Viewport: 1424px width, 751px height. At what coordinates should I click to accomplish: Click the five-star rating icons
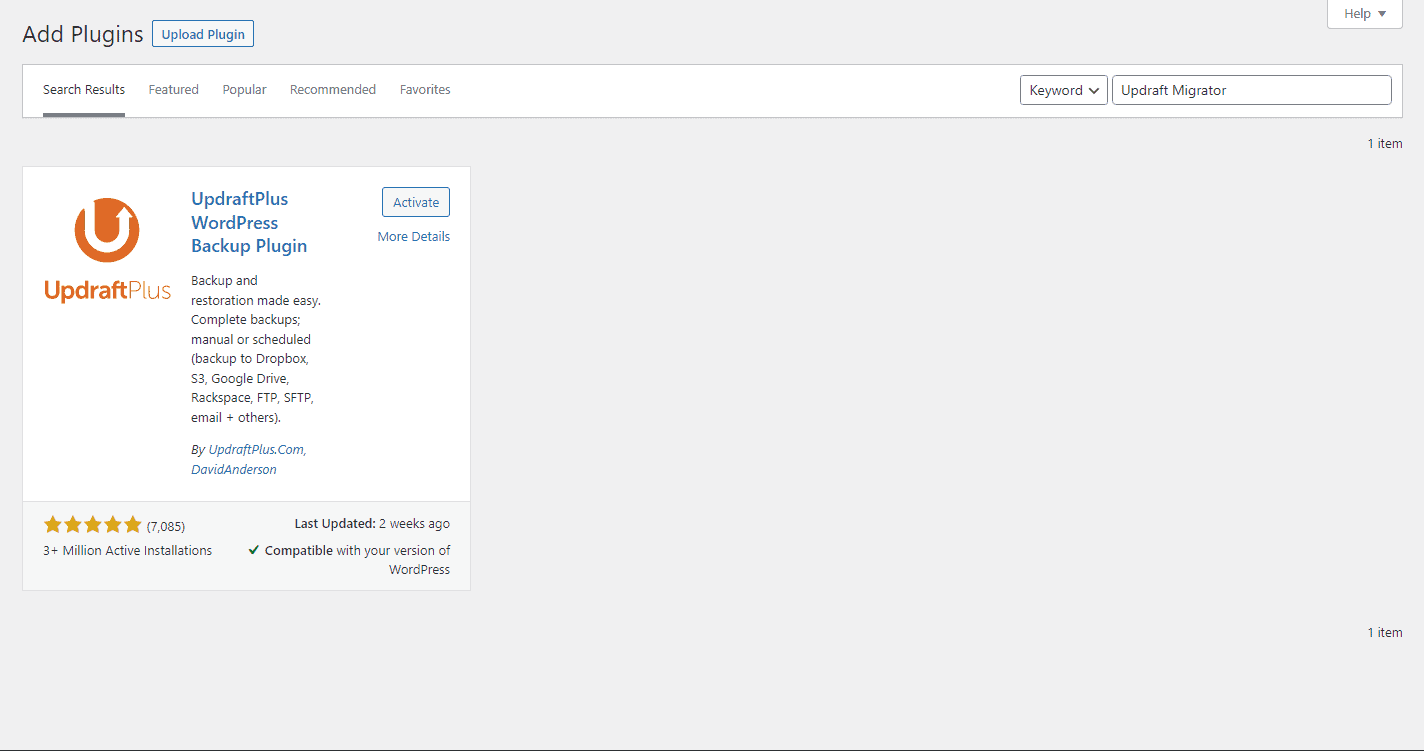[x=93, y=525]
